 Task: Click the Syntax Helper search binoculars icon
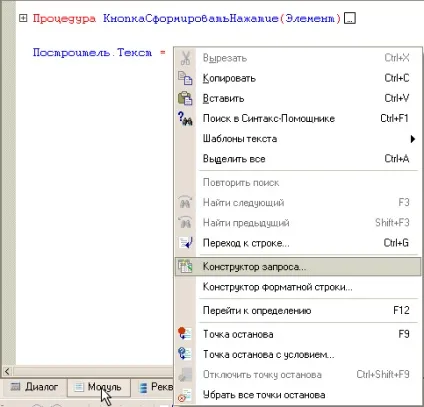click(185, 119)
